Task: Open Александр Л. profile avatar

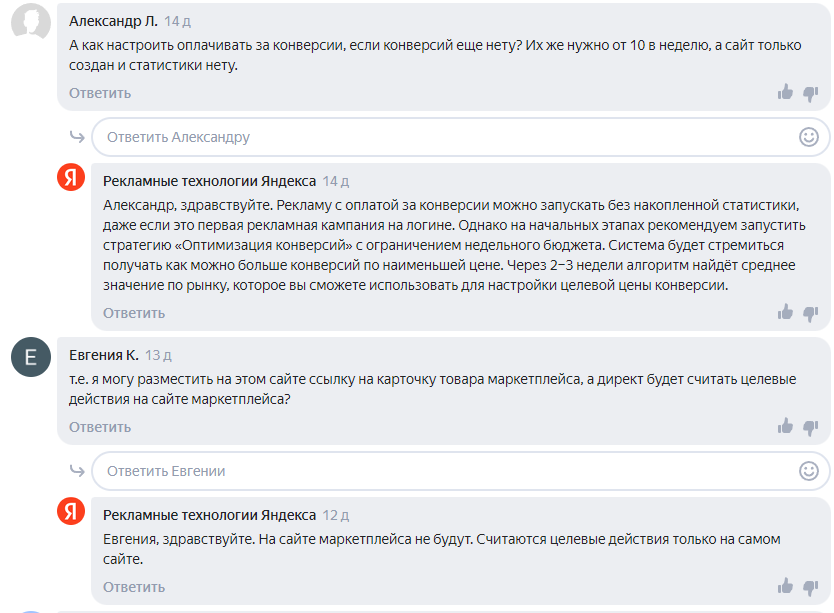Action: pyautogui.click(x=31, y=23)
